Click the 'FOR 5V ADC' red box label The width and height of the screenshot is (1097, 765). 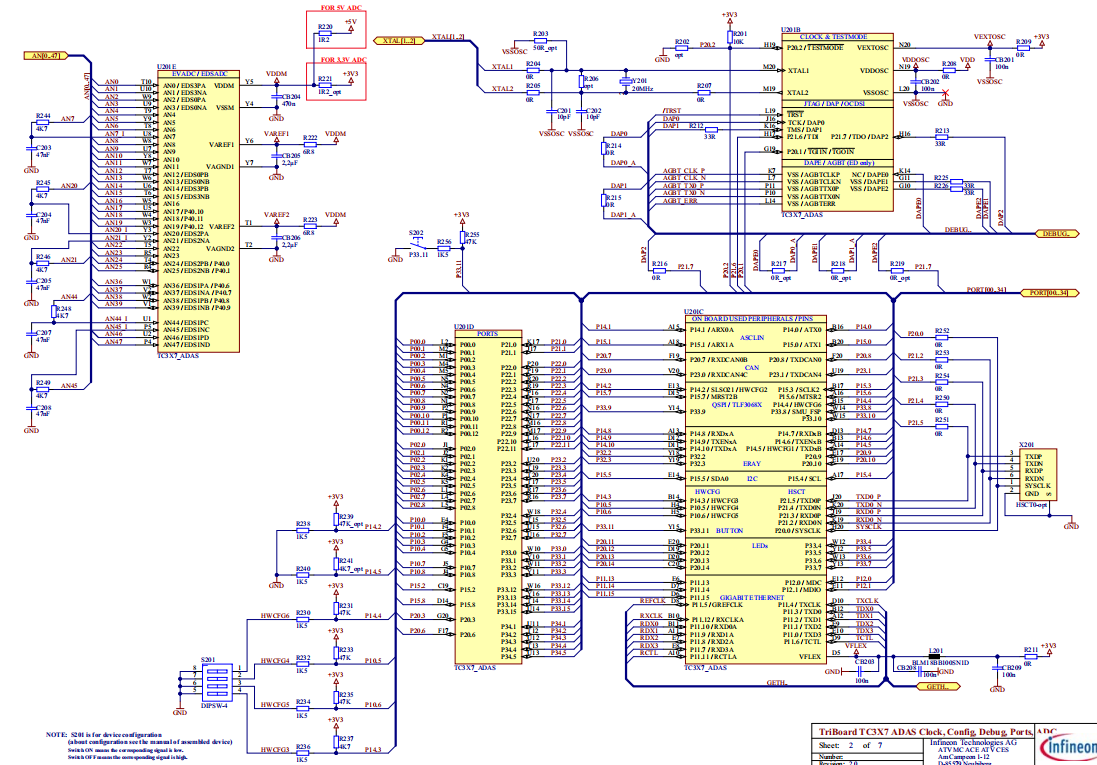(343, 8)
